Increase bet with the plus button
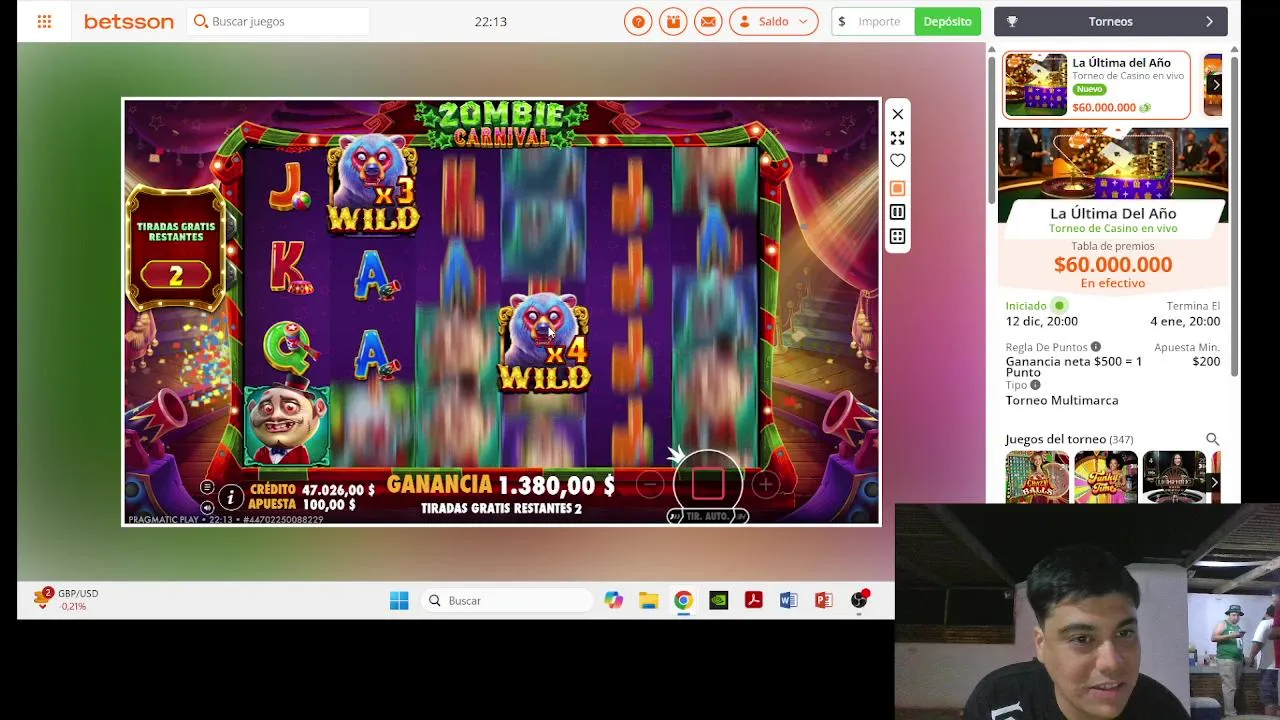The image size is (1280, 720). [x=766, y=485]
